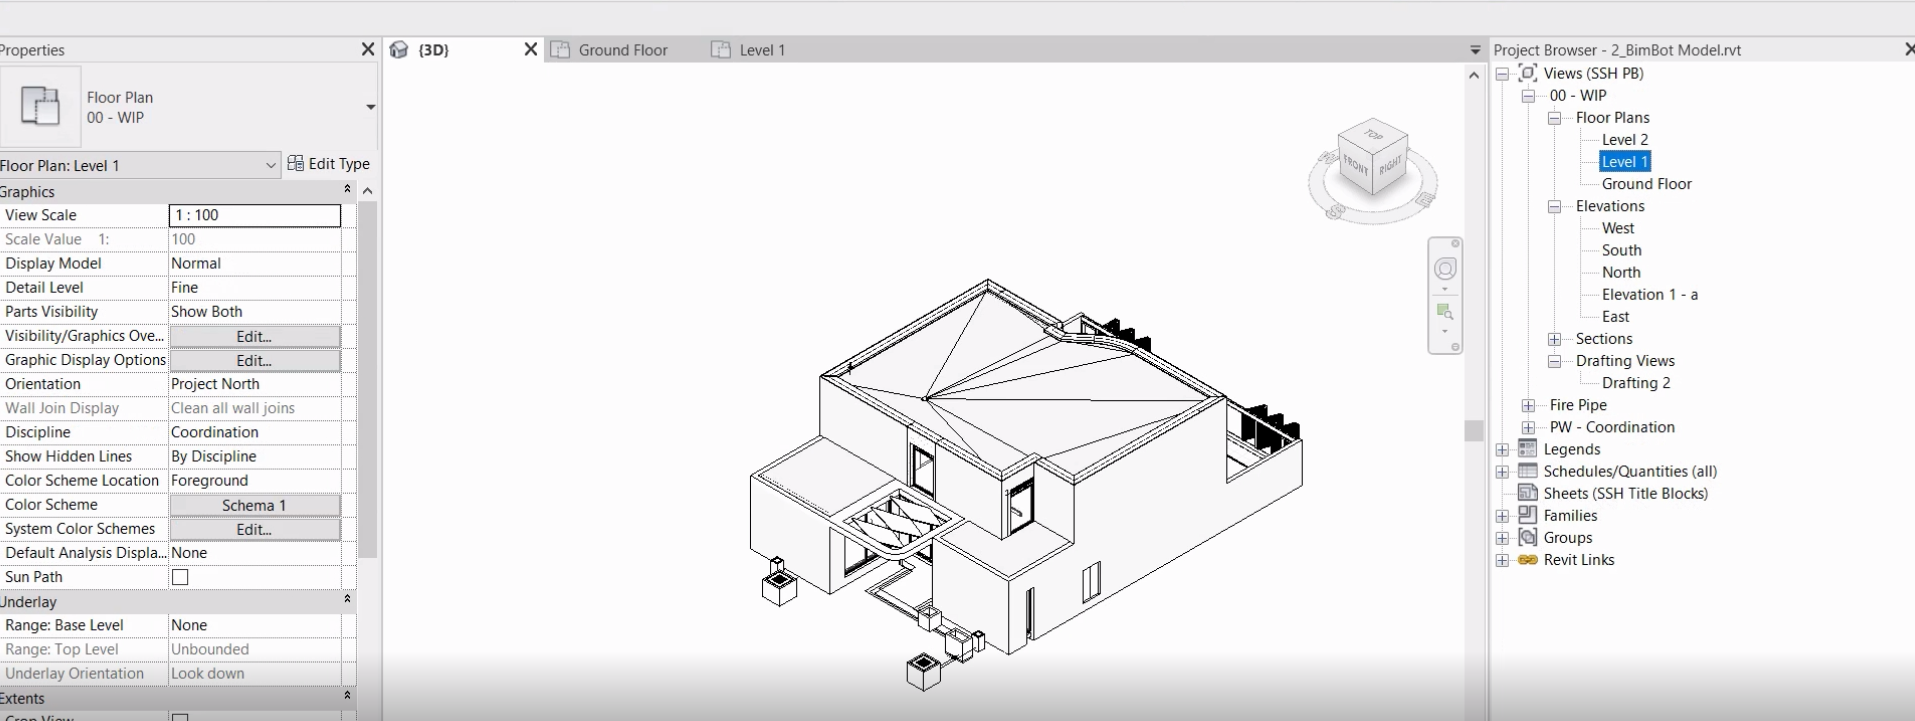Screen dimensions: 1915x721
Task: Click the Floor Plan type thumbnail in Properties
Action: coord(40,106)
